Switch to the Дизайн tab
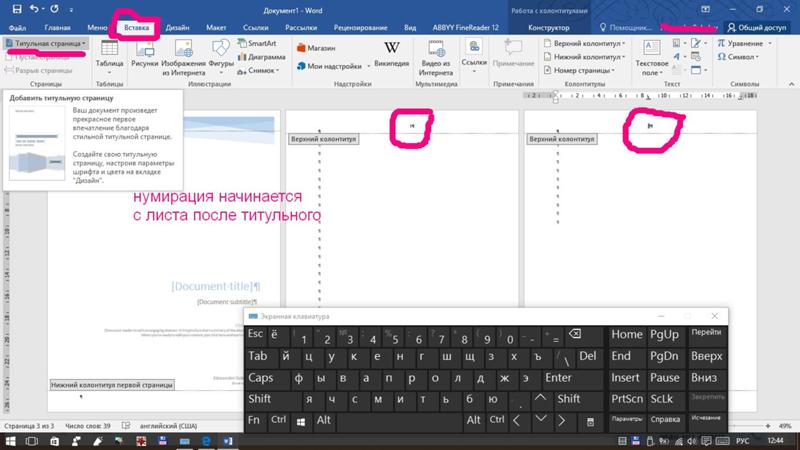This screenshot has height=450, width=800. [178, 28]
